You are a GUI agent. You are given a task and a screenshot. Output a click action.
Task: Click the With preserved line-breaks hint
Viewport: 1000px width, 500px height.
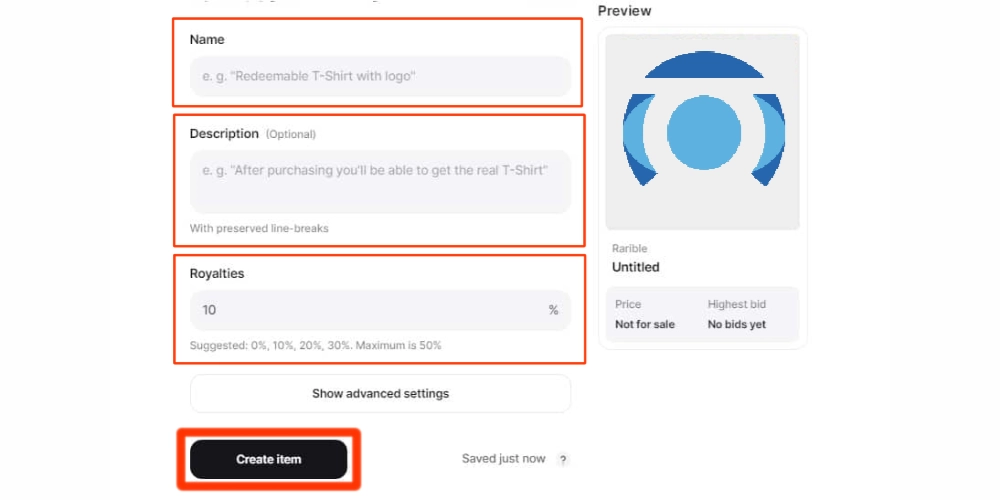coord(259,228)
